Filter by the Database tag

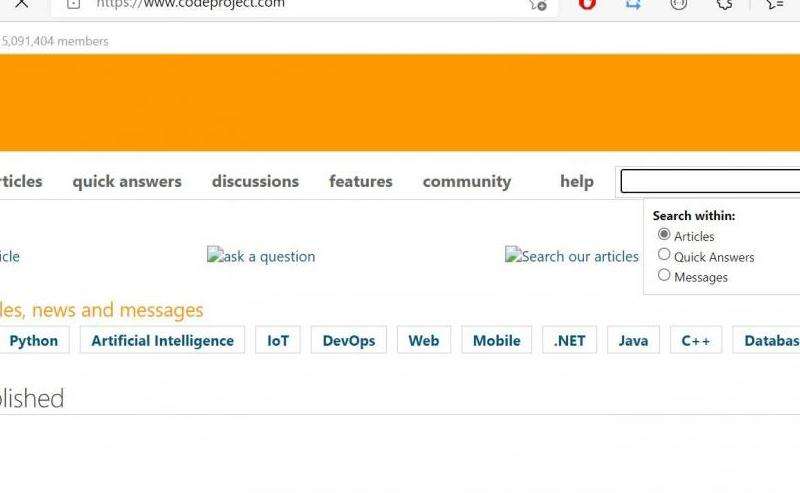(766, 340)
